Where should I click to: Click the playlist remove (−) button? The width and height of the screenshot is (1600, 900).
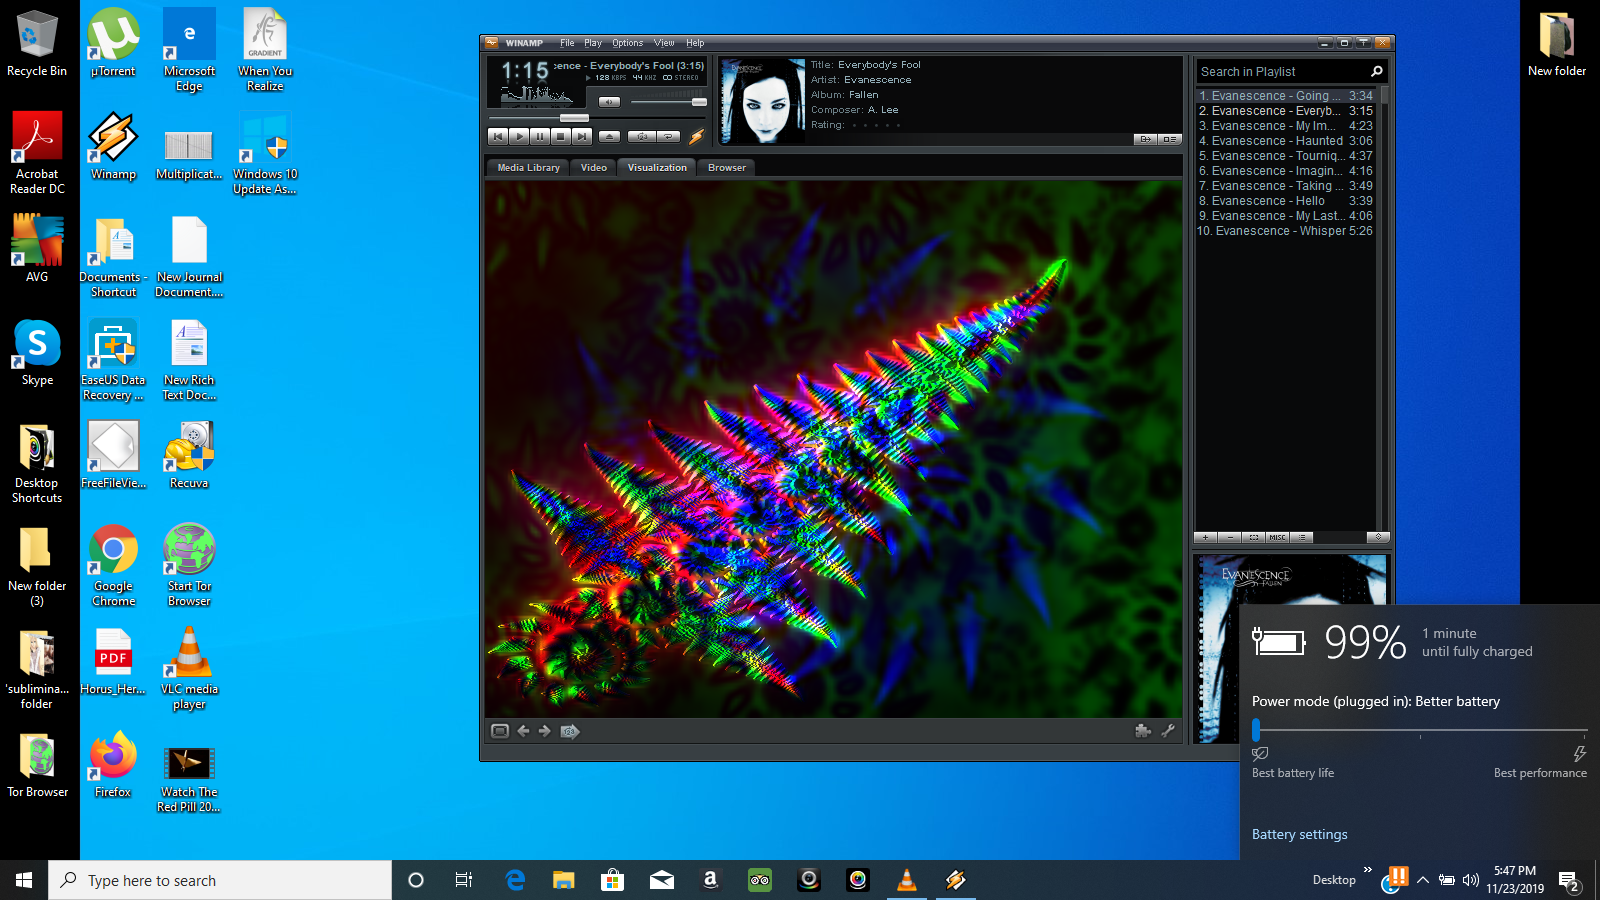(1230, 537)
